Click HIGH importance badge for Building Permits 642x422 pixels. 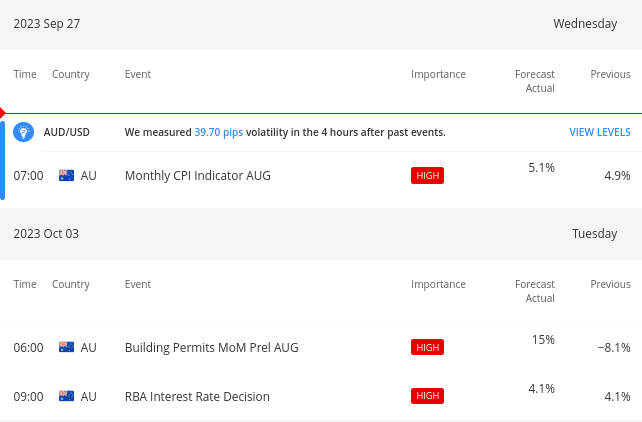click(x=427, y=347)
